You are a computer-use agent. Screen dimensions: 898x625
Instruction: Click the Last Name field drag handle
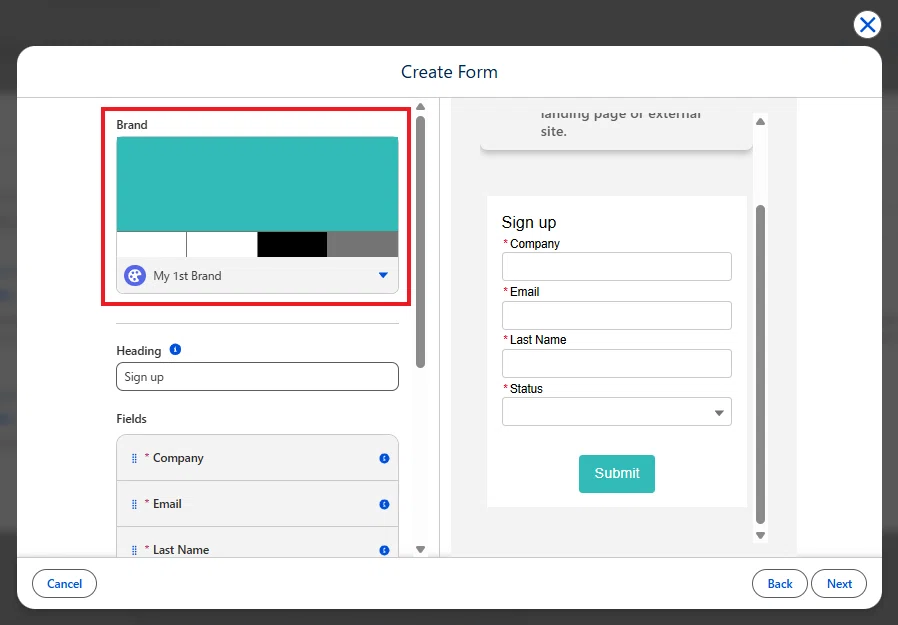(134, 550)
